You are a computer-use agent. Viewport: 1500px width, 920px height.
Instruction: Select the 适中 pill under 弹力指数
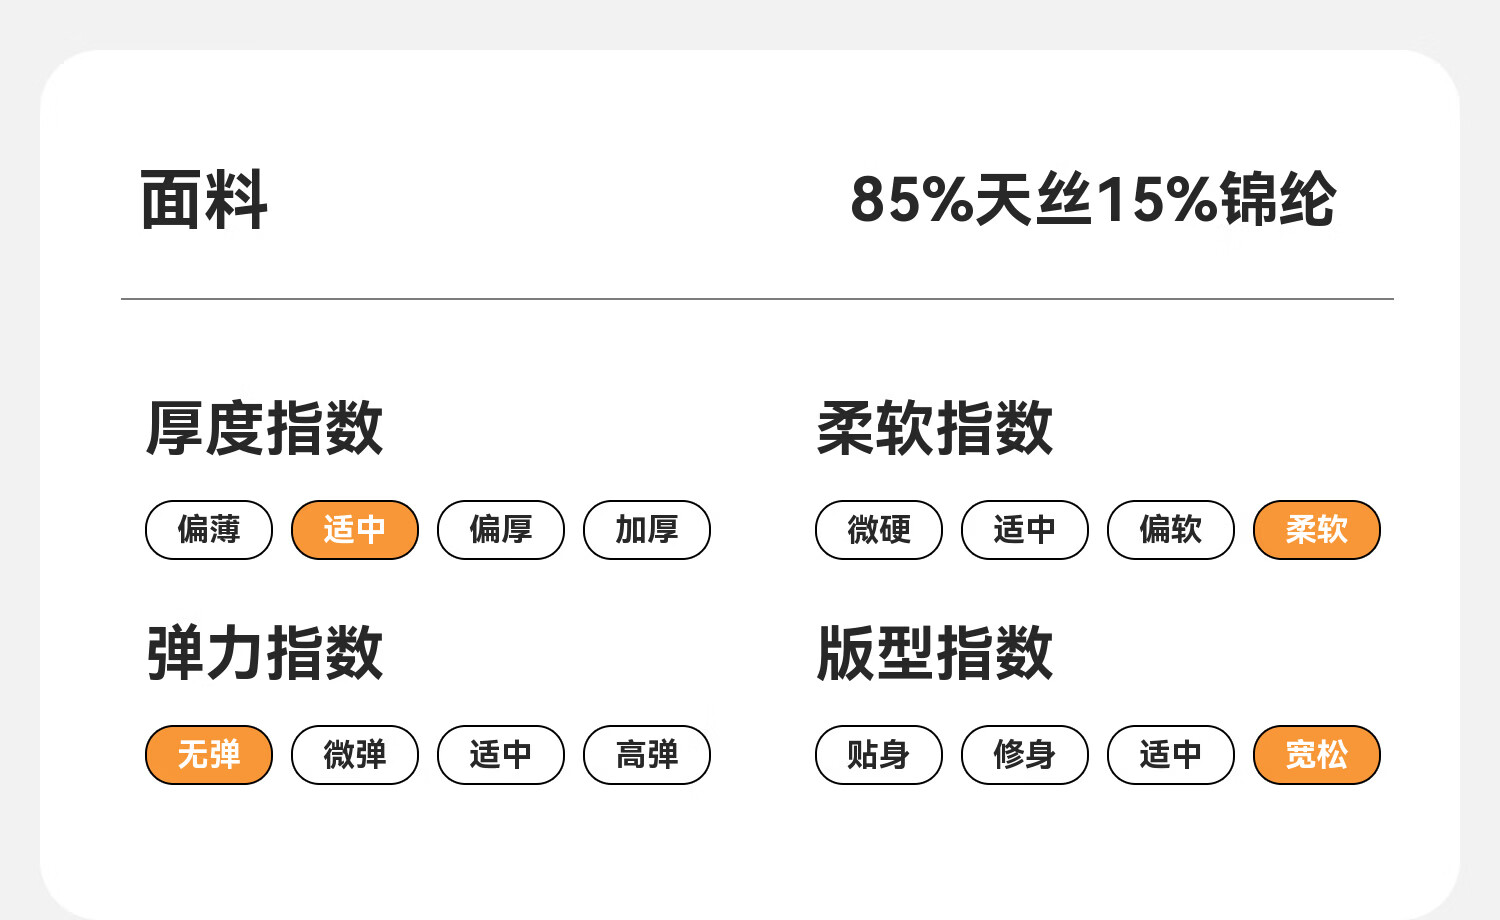tap(501, 755)
